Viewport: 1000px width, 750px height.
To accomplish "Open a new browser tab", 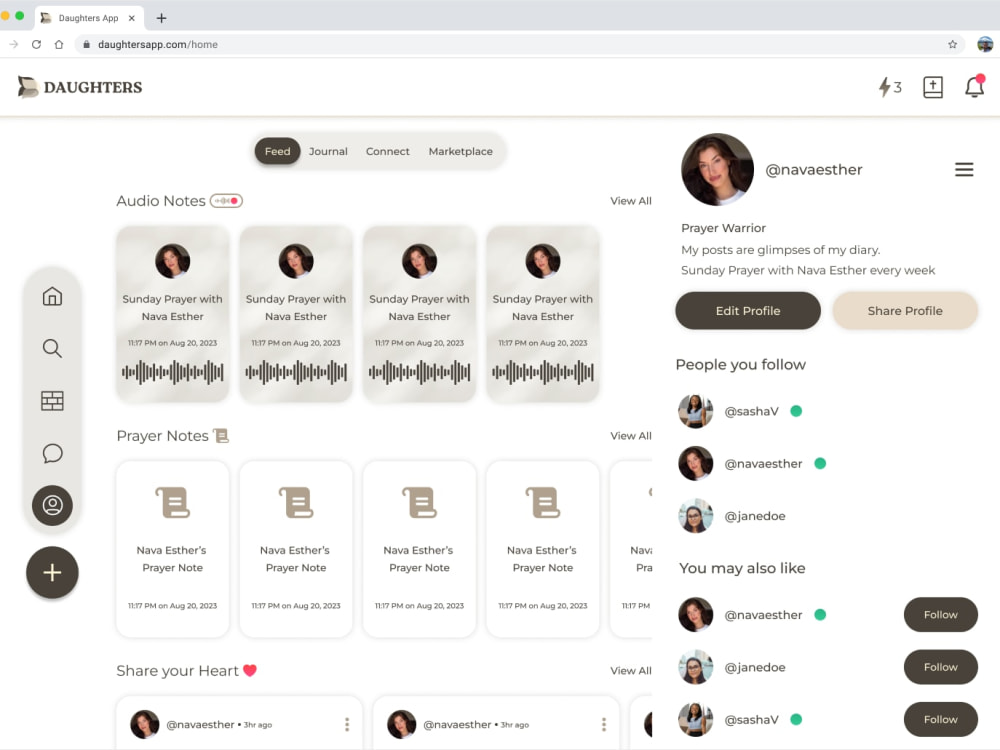I will point(161,18).
